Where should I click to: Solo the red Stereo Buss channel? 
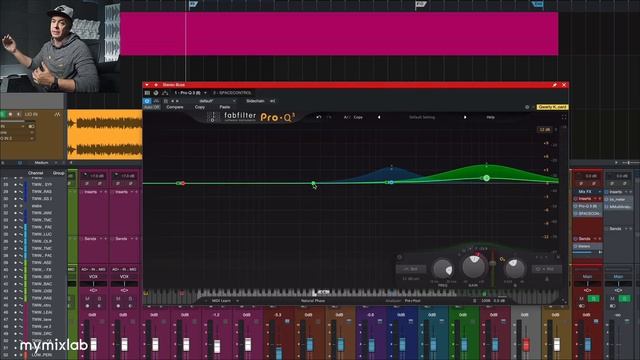tap(593, 299)
